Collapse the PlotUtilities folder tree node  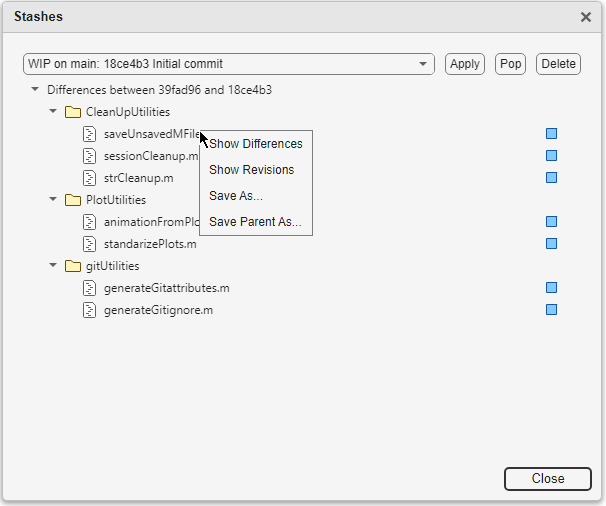pos(53,200)
